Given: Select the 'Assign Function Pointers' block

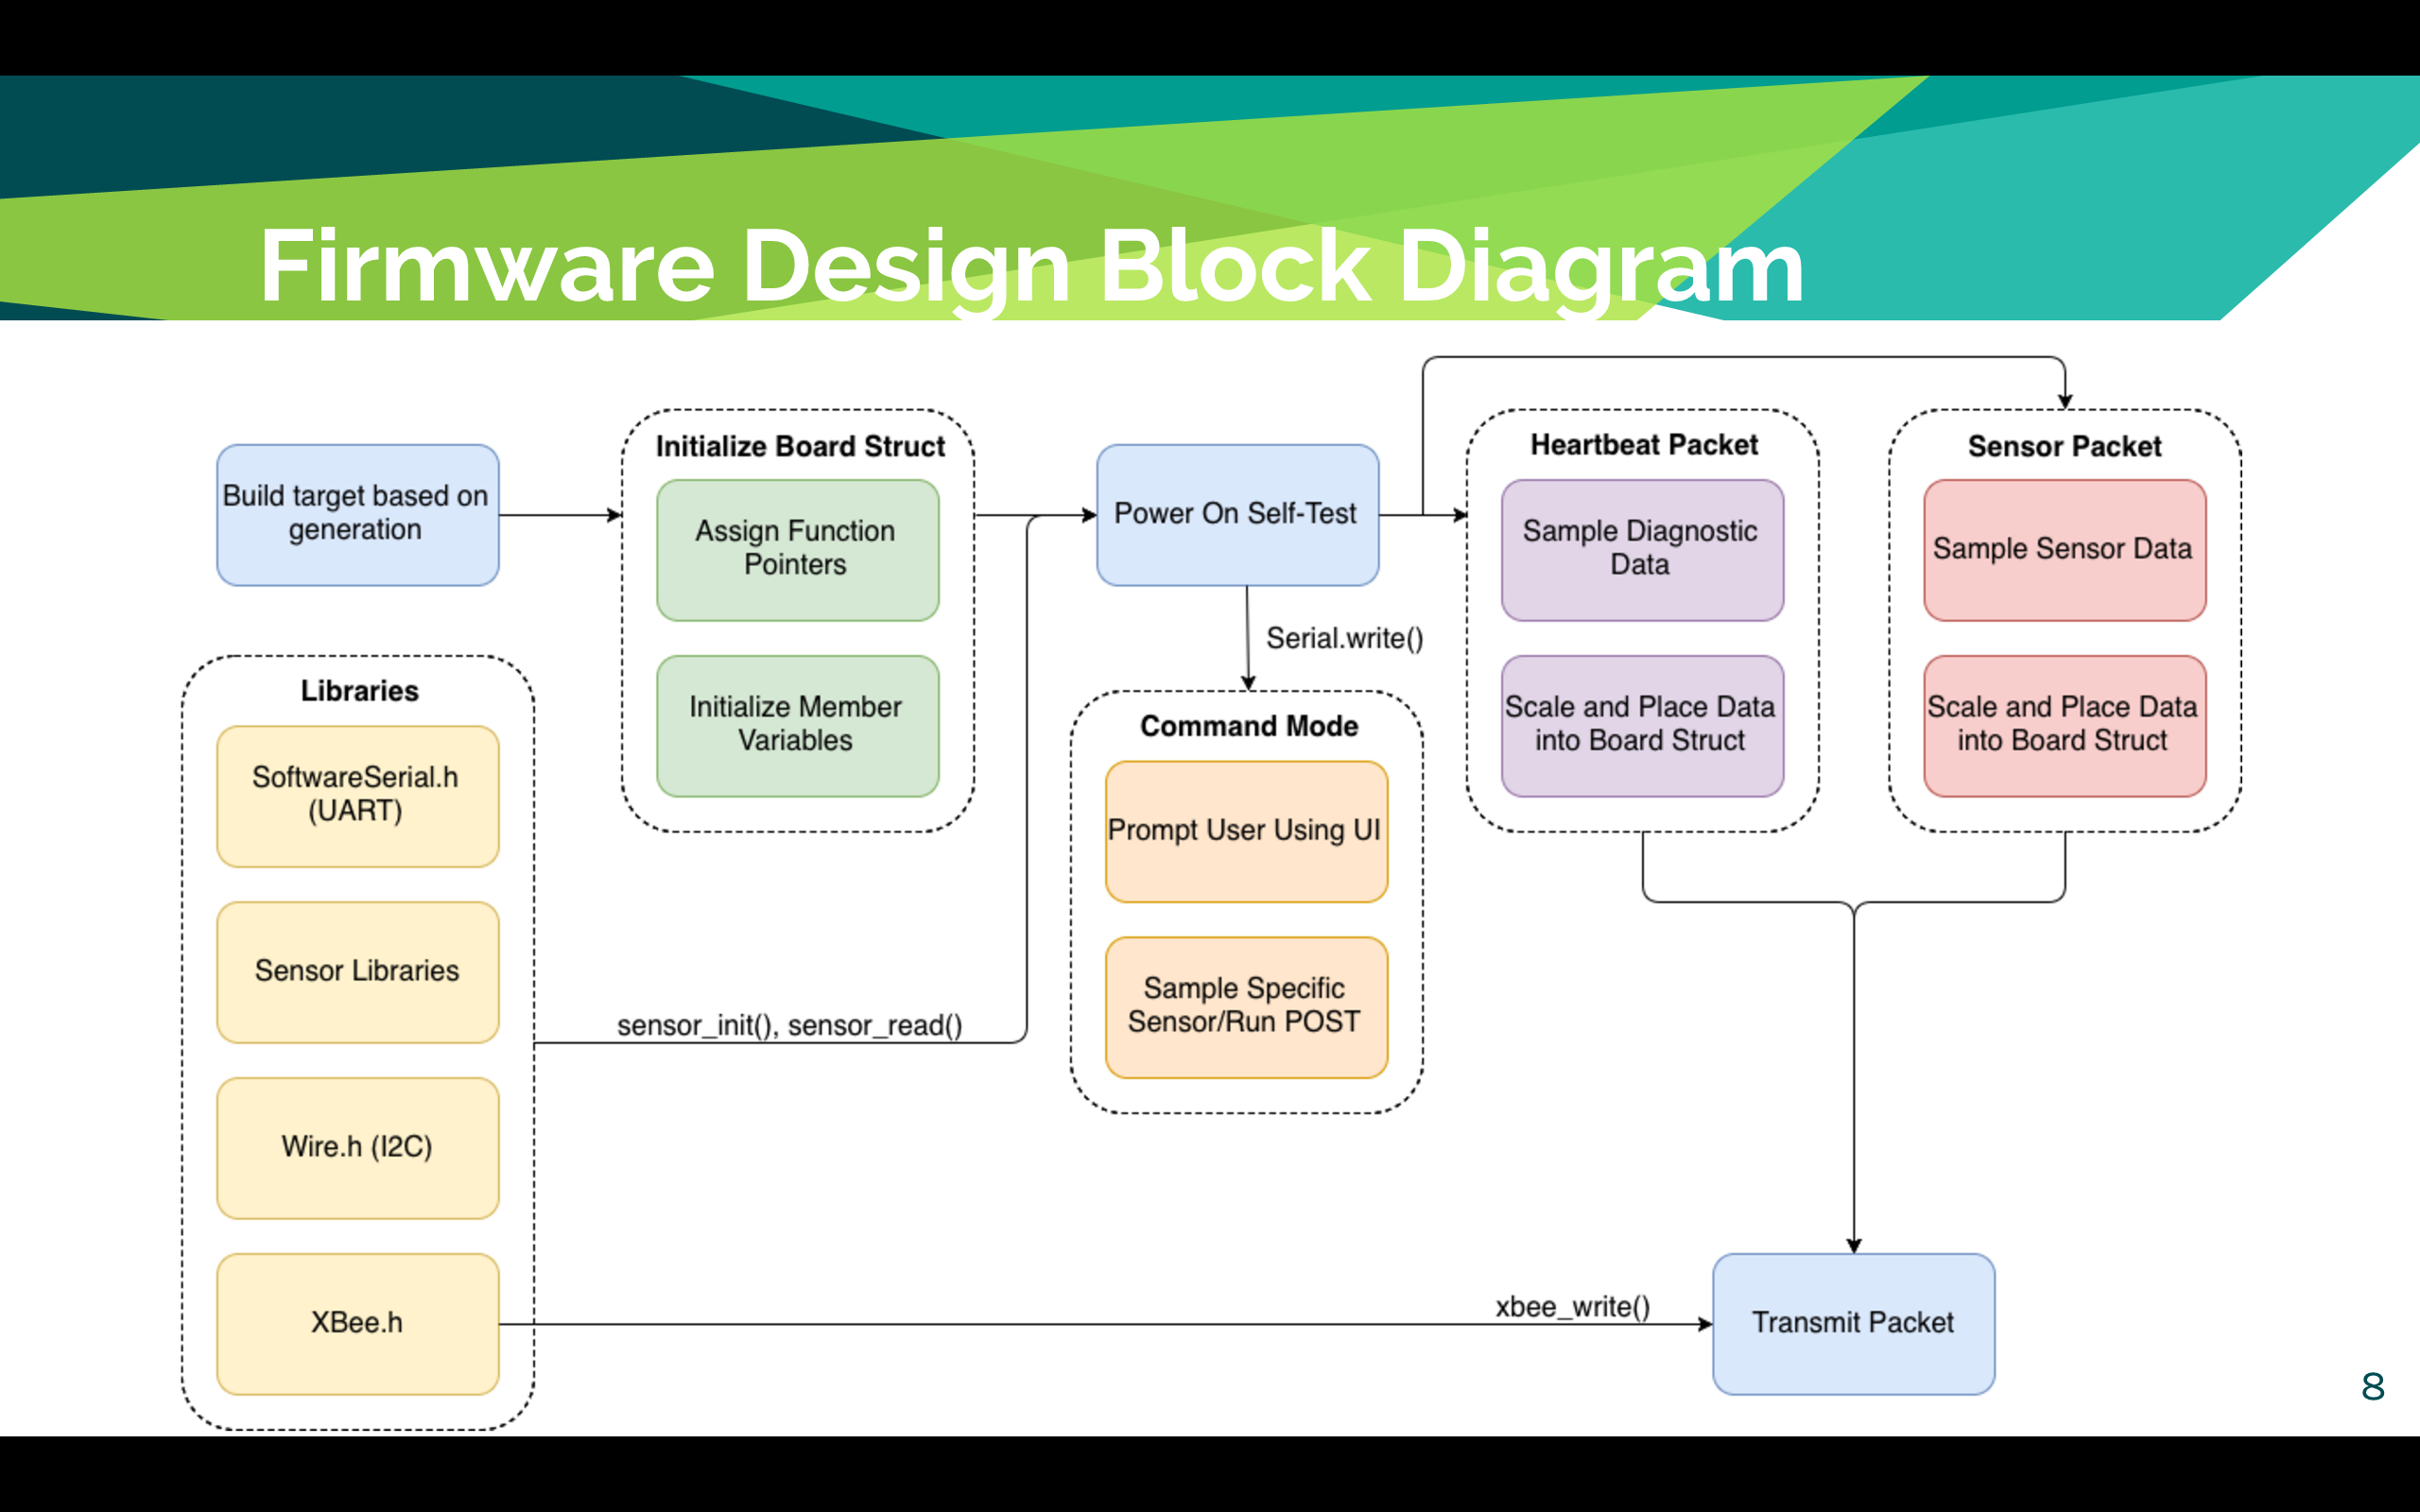Looking at the screenshot, I should click(x=797, y=550).
